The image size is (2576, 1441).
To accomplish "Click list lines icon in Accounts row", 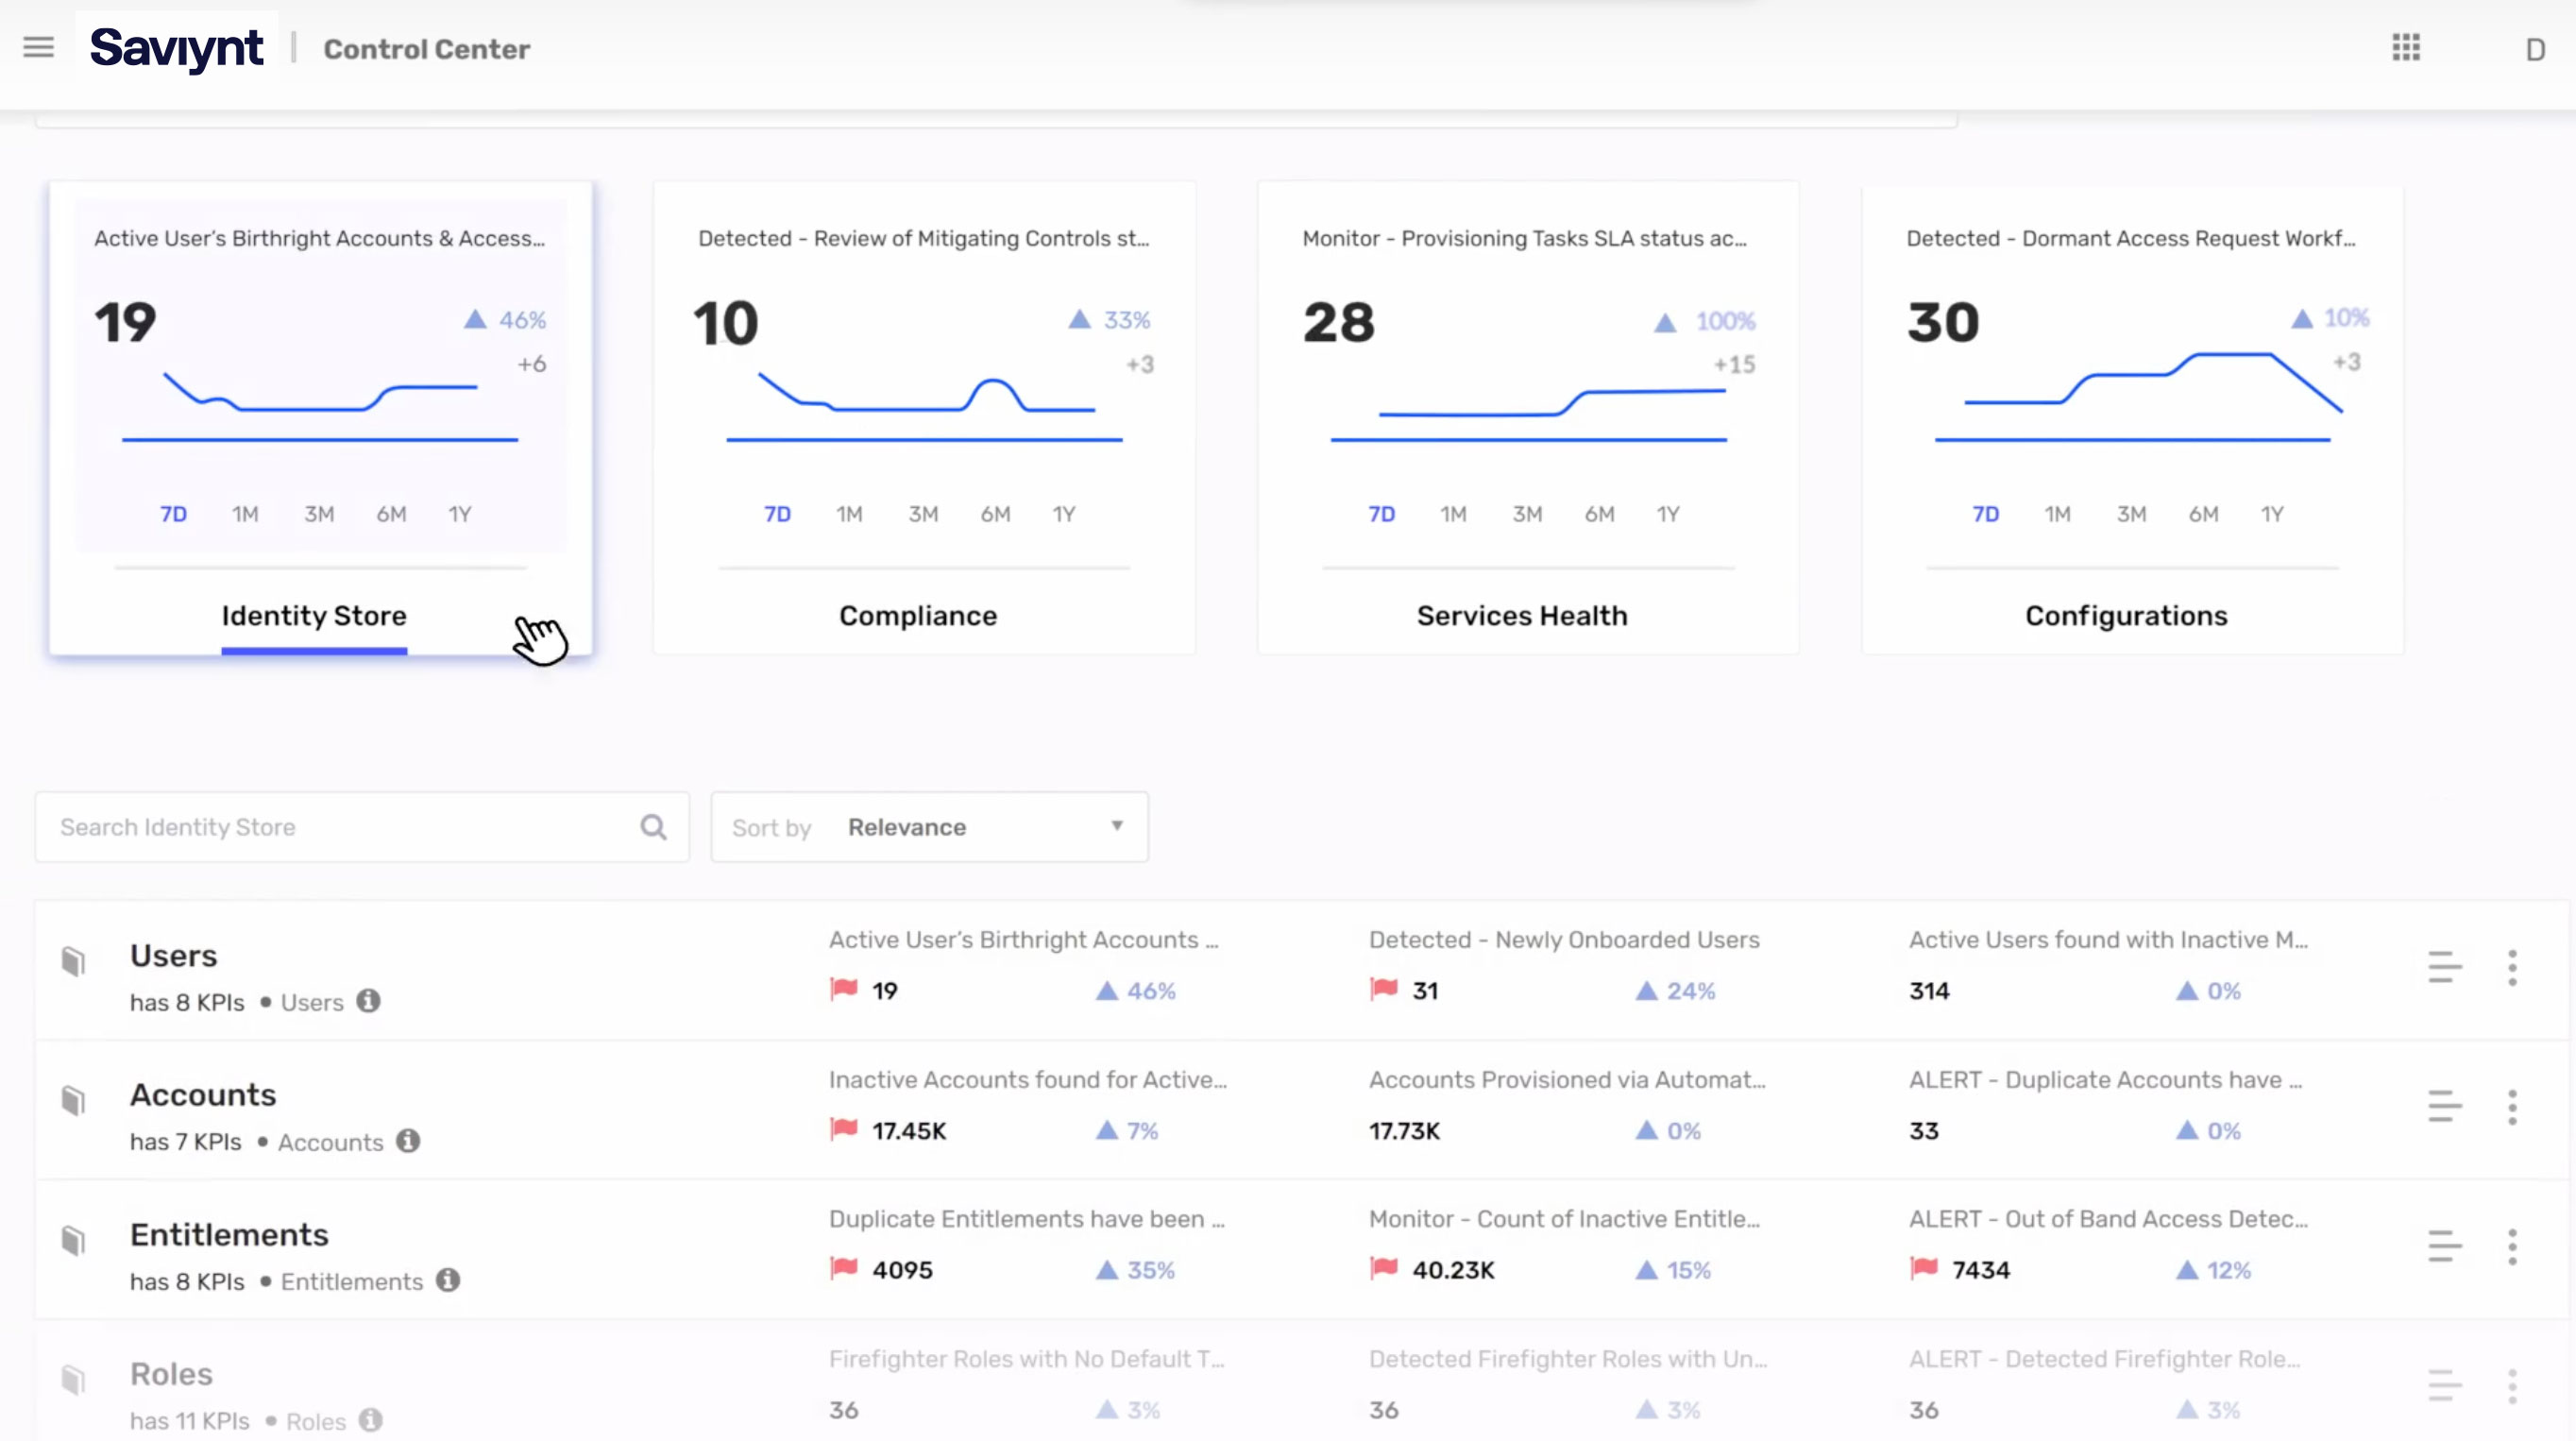I will click(2443, 1106).
